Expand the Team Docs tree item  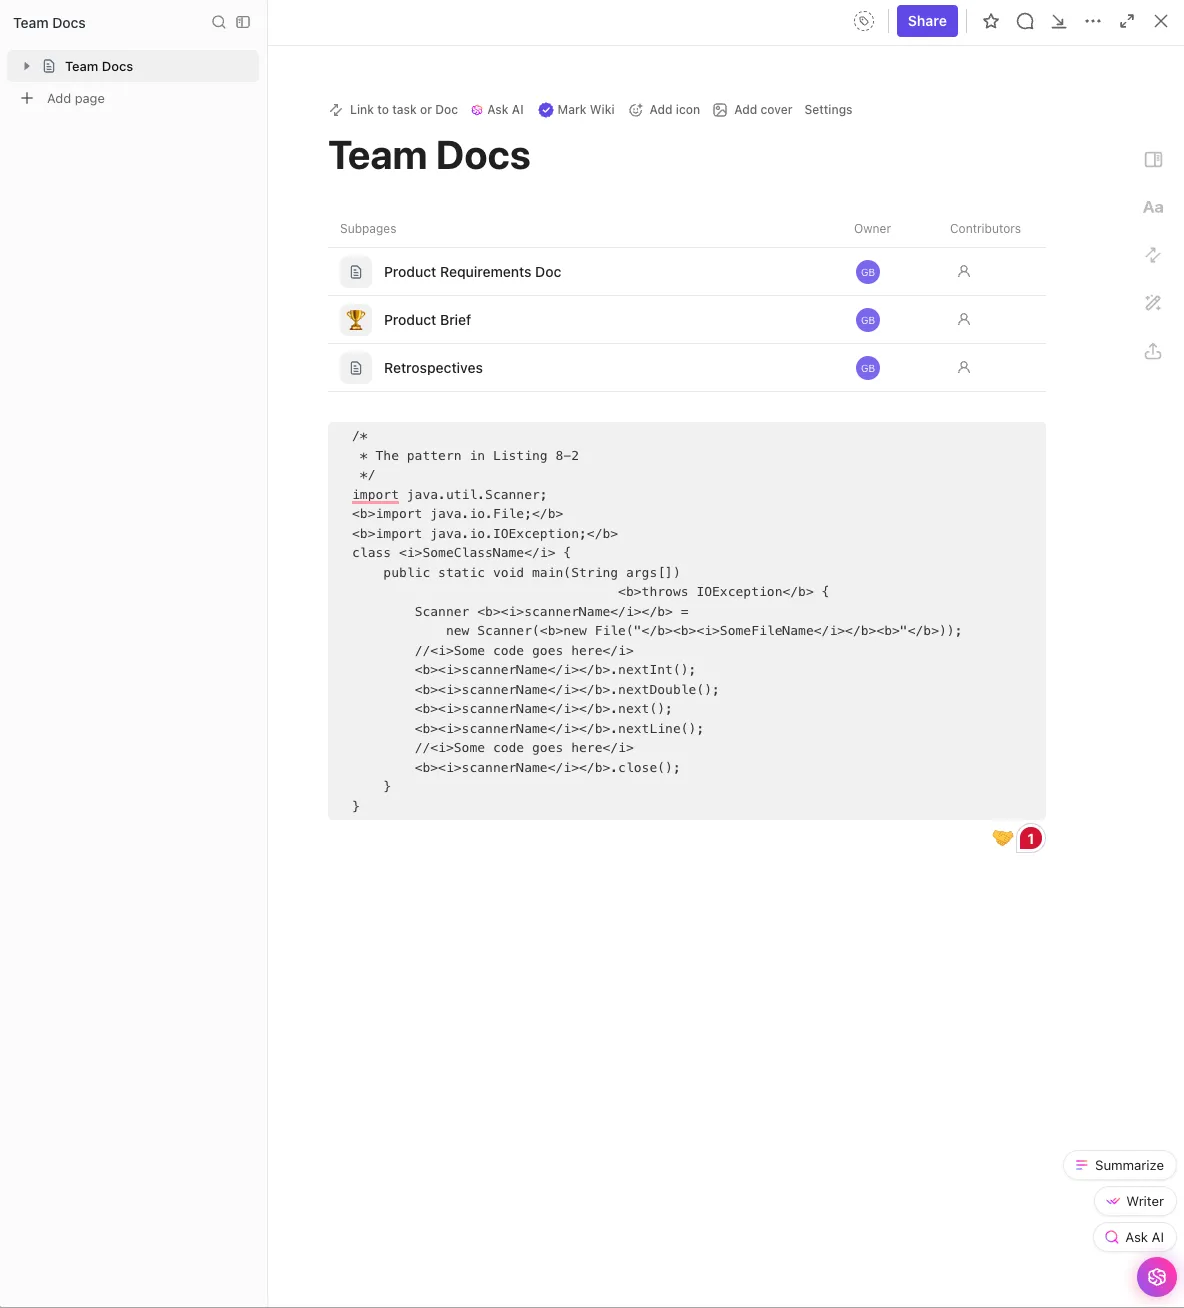(x=26, y=66)
